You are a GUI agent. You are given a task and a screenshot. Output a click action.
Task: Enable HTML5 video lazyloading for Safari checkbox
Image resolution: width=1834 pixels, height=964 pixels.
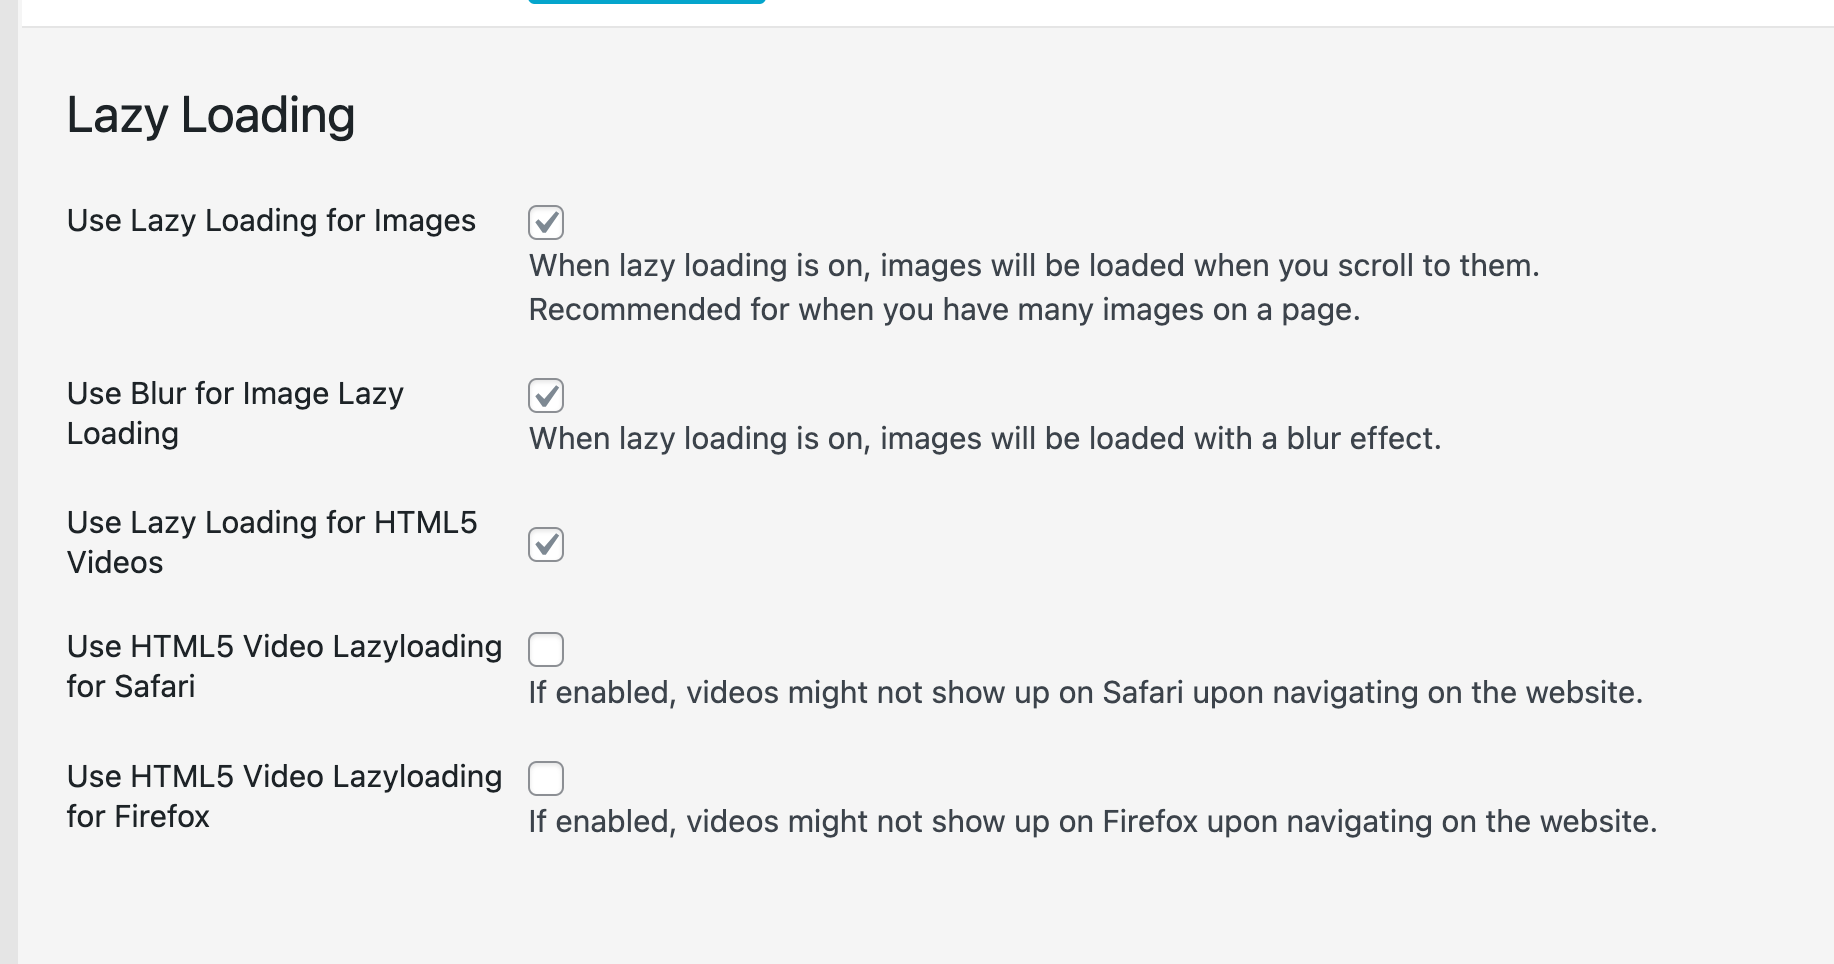(546, 650)
